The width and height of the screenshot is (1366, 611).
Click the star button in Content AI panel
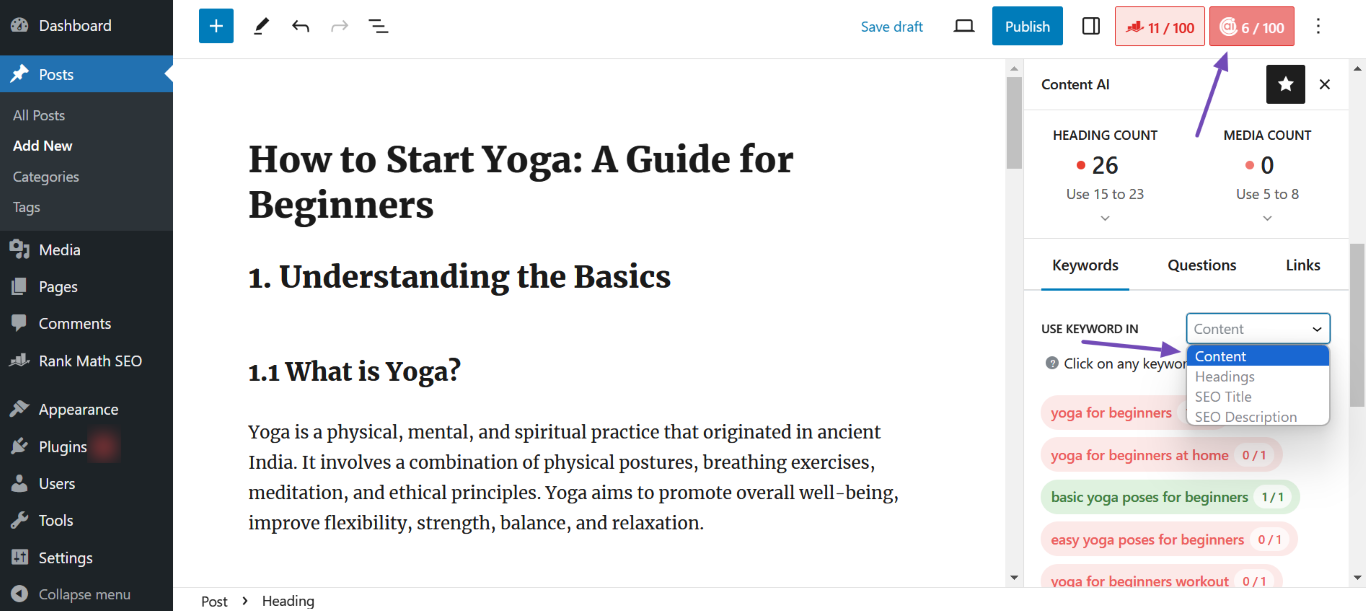pos(1285,85)
